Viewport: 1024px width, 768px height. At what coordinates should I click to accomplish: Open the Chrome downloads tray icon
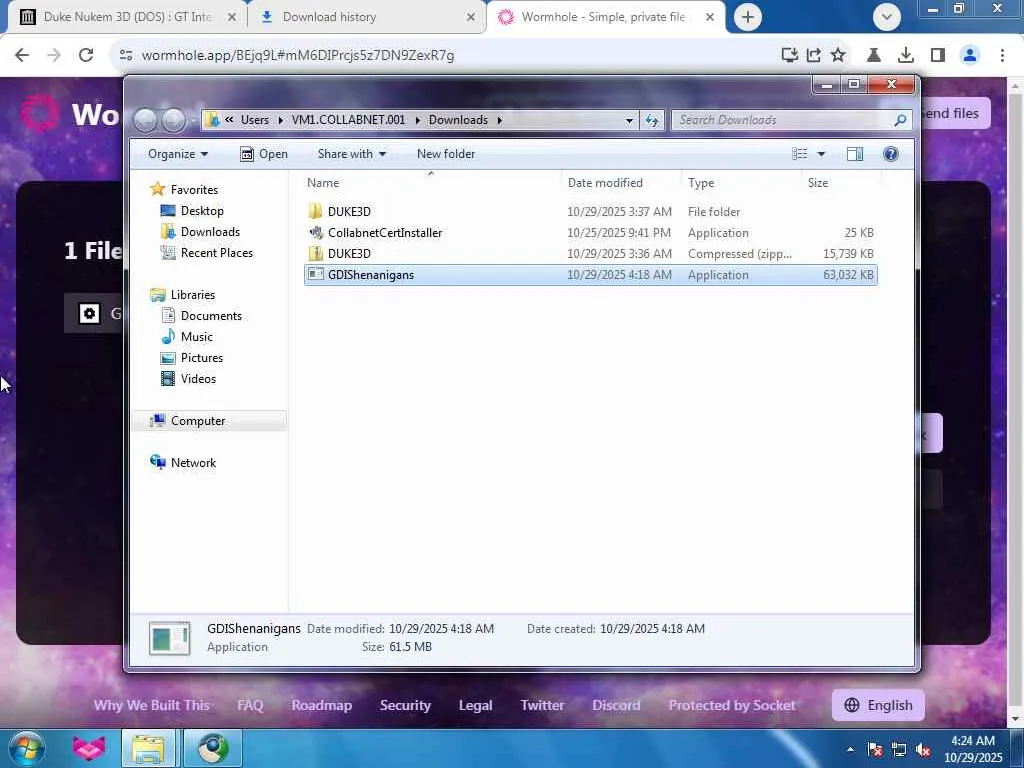[906, 56]
